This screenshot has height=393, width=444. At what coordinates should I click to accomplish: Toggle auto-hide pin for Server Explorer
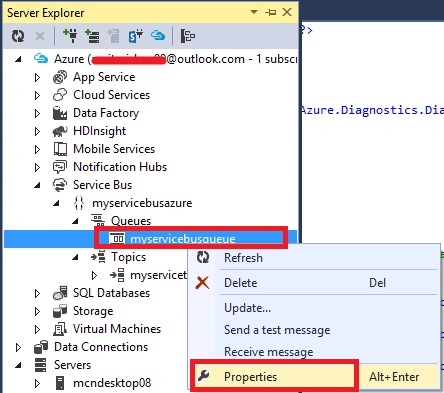coord(270,13)
